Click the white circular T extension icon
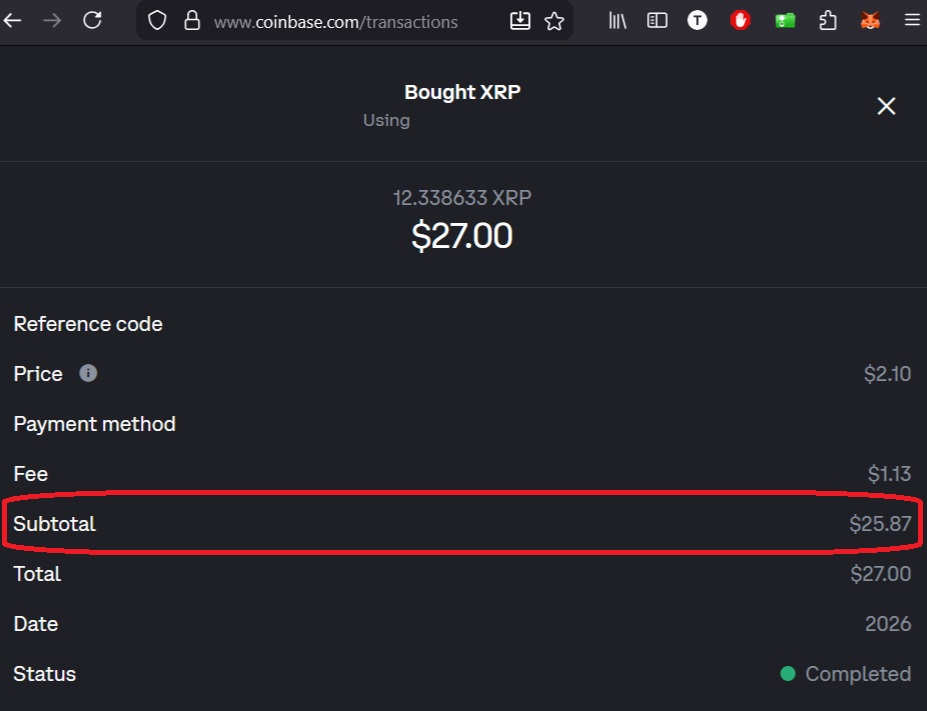This screenshot has width=927, height=711. [697, 20]
